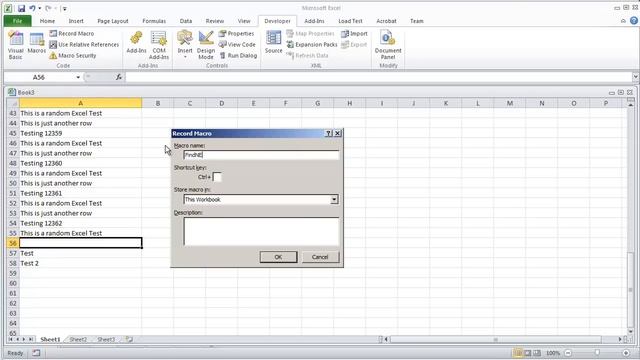The image size is (640, 360).
Task: Click cell with Testing 12359
Action: tap(80, 133)
